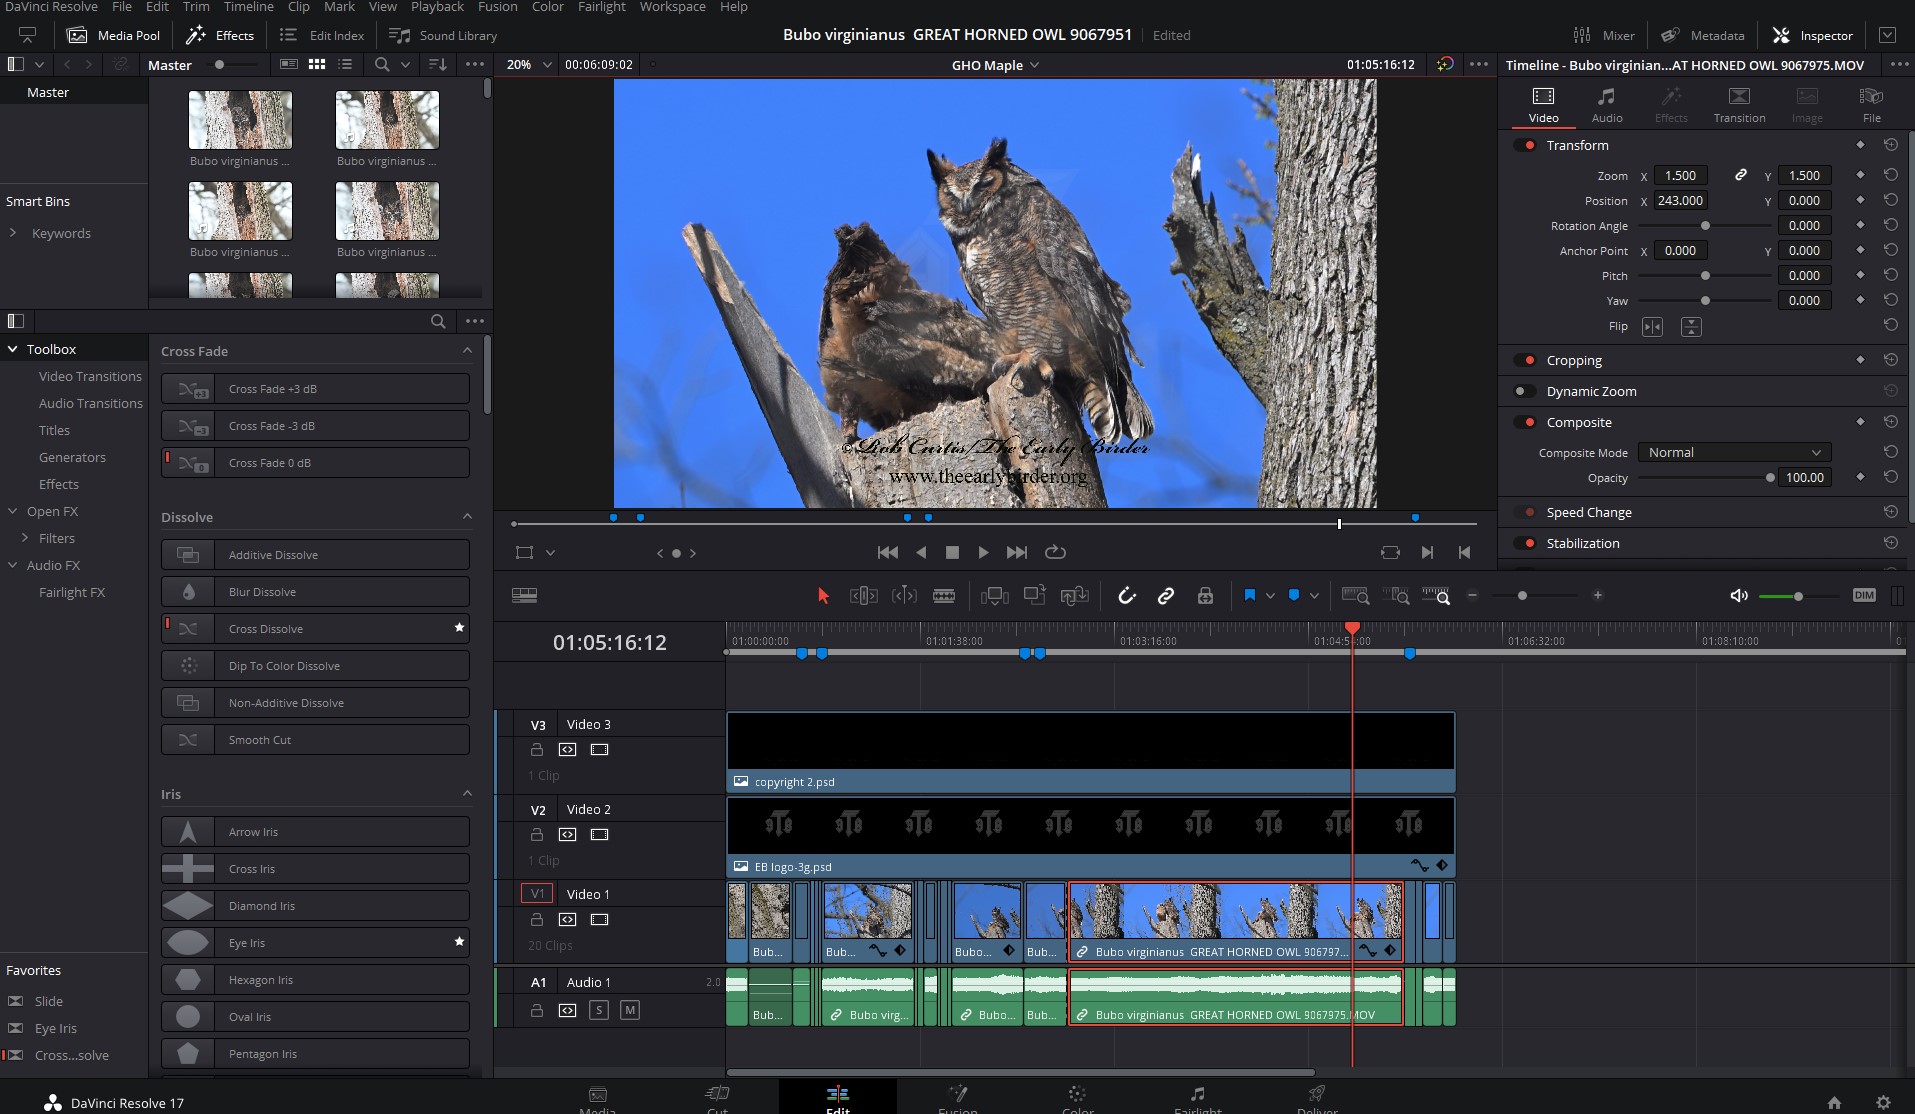
Task: Open the Edit Index panel
Action: tap(321, 35)
